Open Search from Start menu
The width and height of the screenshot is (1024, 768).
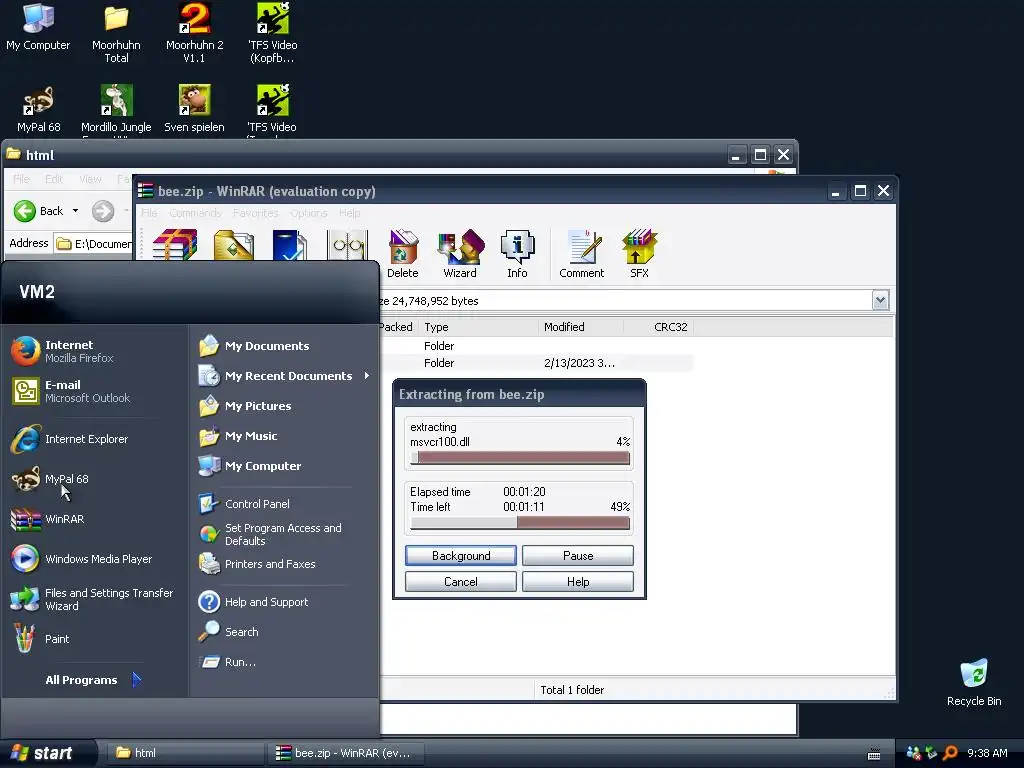[x=229, y=632]
